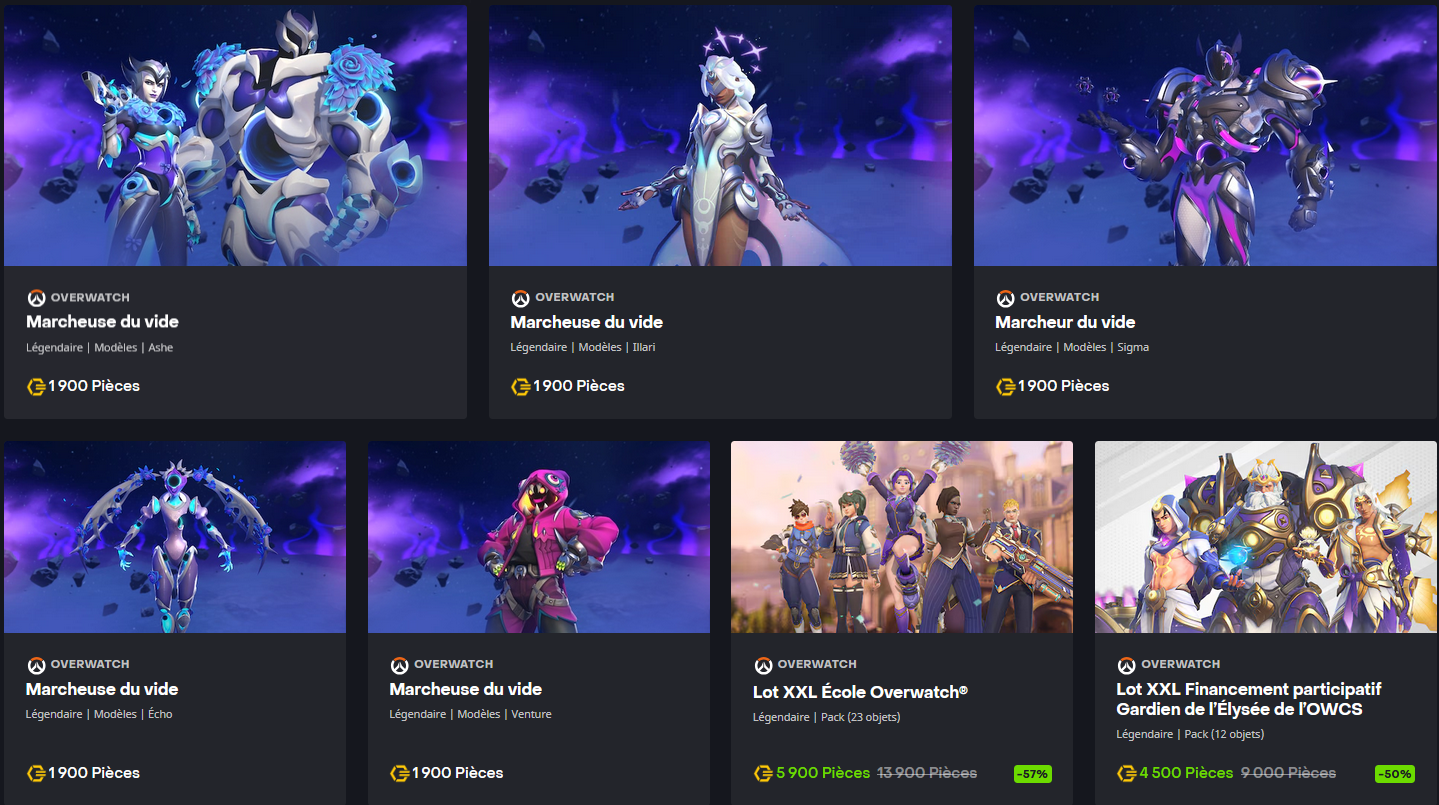
Task: Click Overwatch logo on Sigma skin card
Action: click(1005, 298)
